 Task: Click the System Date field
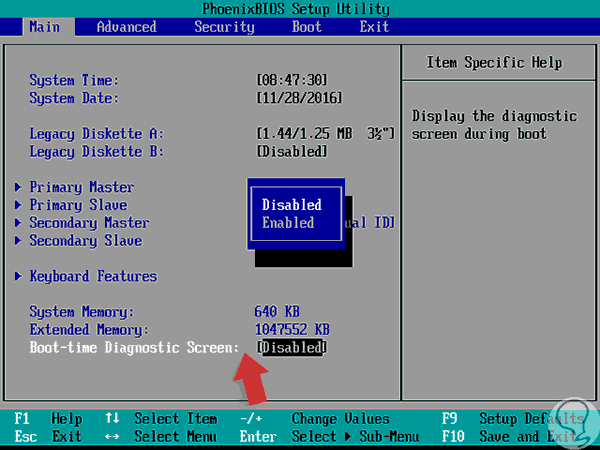coord(299,98)
